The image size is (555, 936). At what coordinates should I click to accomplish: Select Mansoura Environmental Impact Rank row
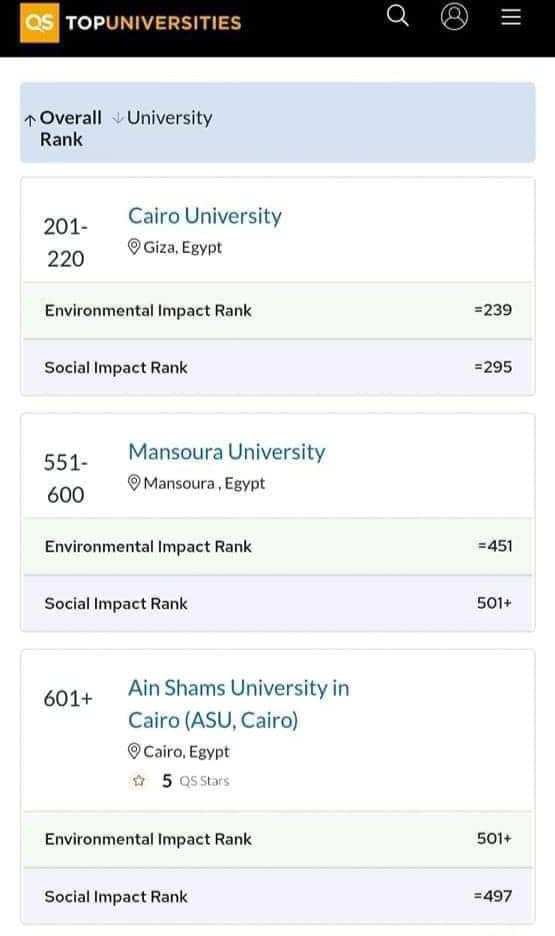coord(278,546)
